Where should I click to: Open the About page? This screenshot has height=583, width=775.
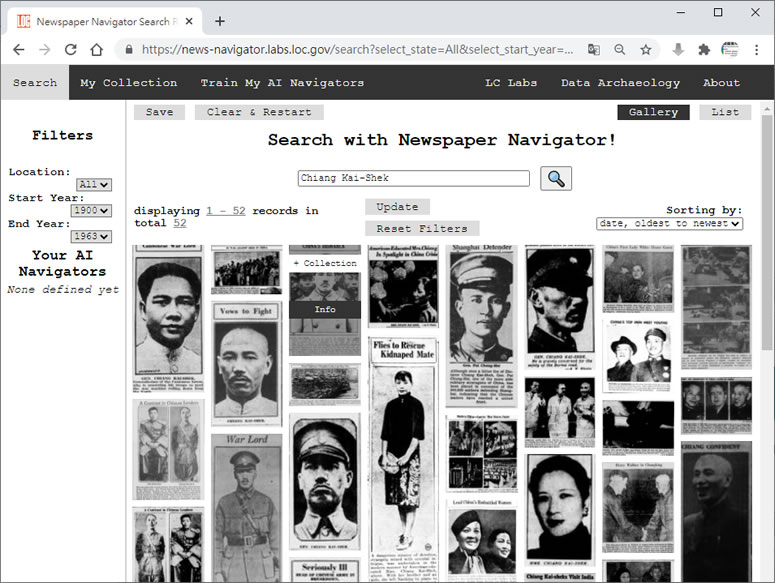[722, 83]
